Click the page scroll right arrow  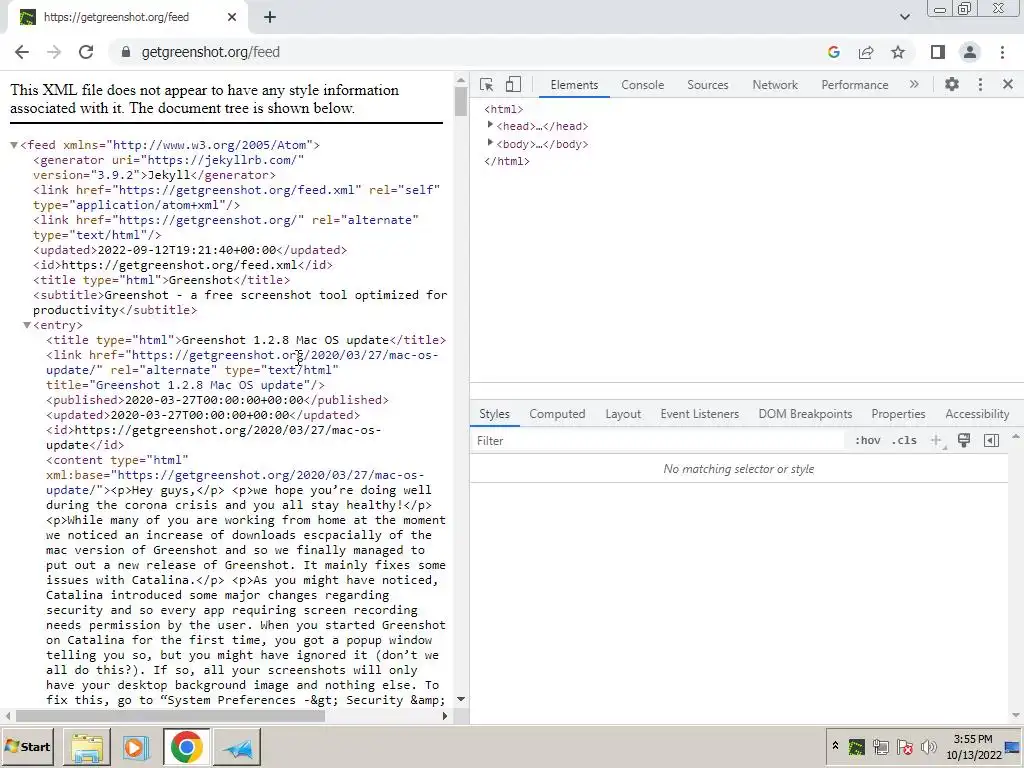click(x=445, y=716)
